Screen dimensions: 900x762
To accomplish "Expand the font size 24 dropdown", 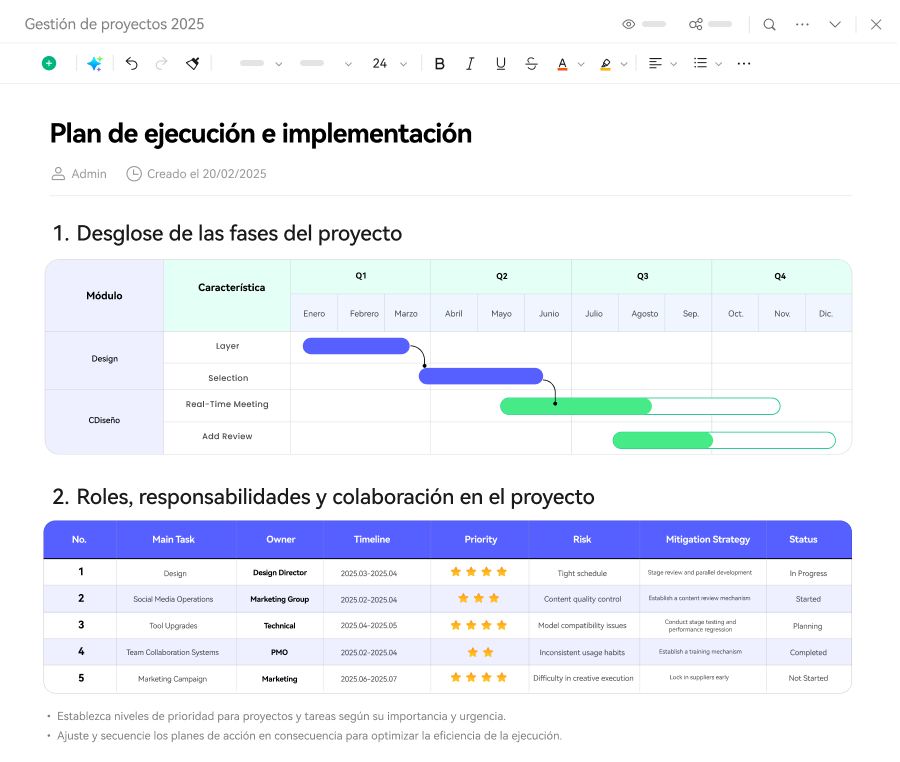I will tap(403, 63).
